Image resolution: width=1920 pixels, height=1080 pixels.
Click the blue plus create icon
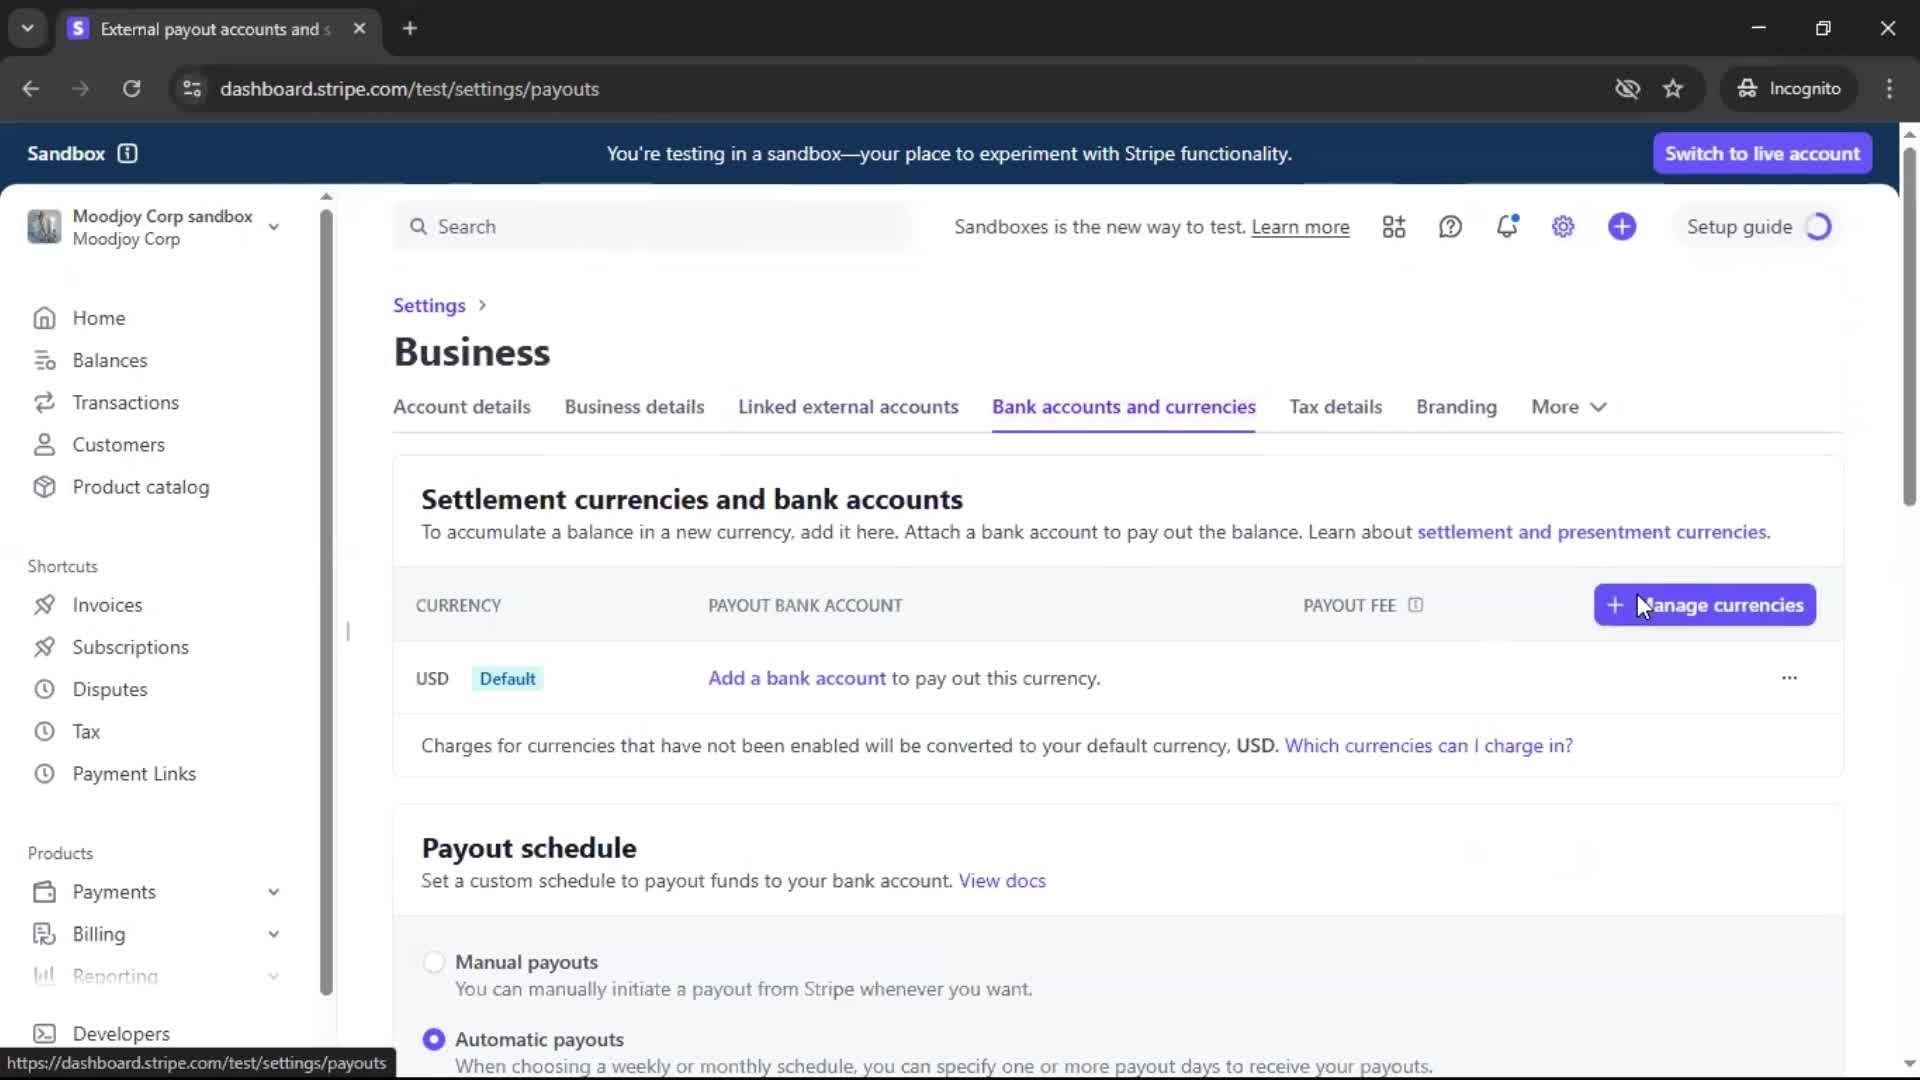pos(1621,227)
